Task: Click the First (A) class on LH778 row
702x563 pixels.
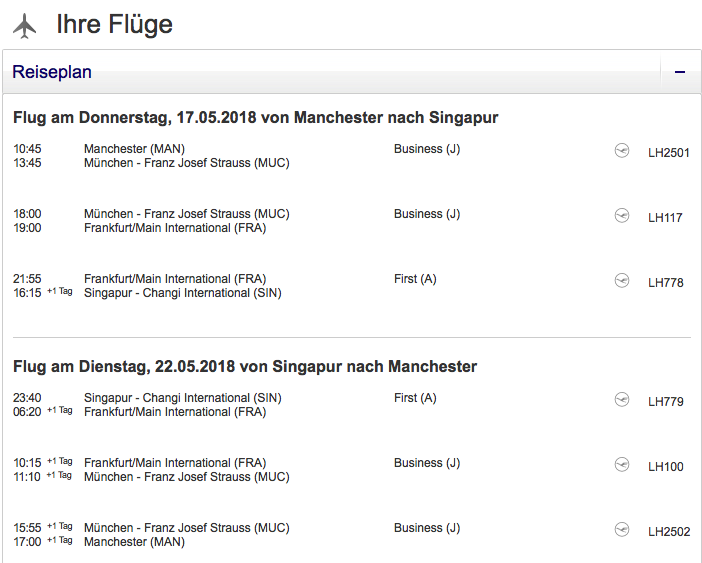Action: coord(415,279)
